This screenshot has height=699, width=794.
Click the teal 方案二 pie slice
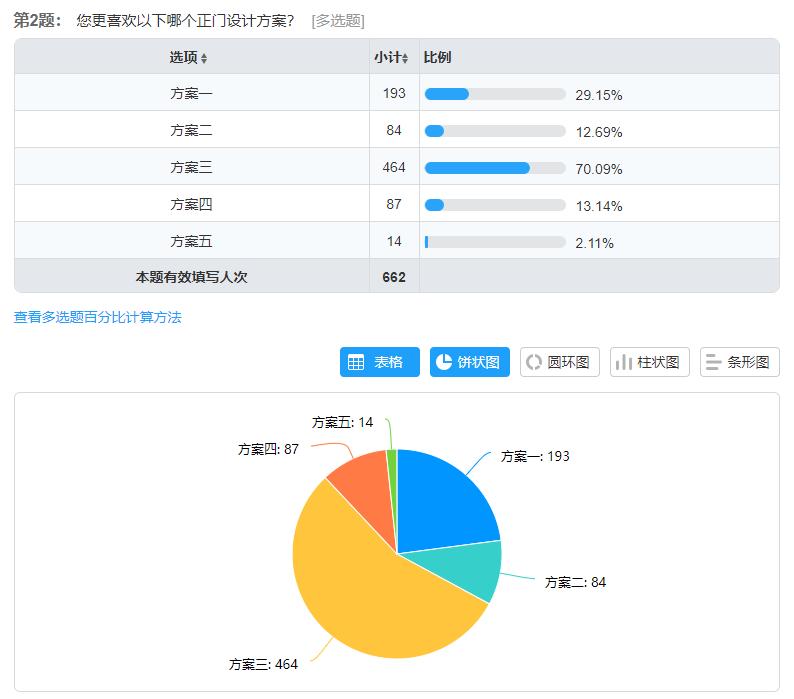click(x=470, y=570)
